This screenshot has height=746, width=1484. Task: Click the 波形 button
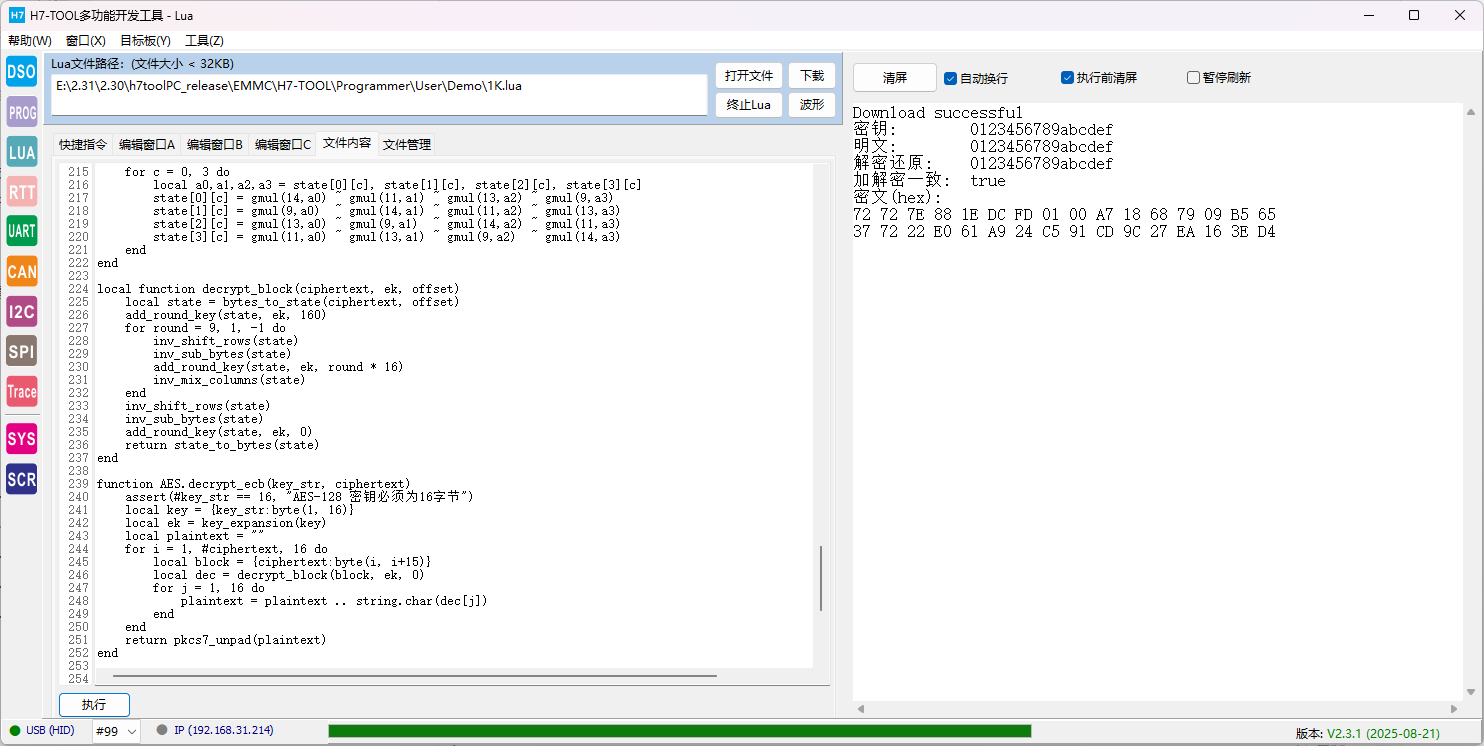click(812, 105)
